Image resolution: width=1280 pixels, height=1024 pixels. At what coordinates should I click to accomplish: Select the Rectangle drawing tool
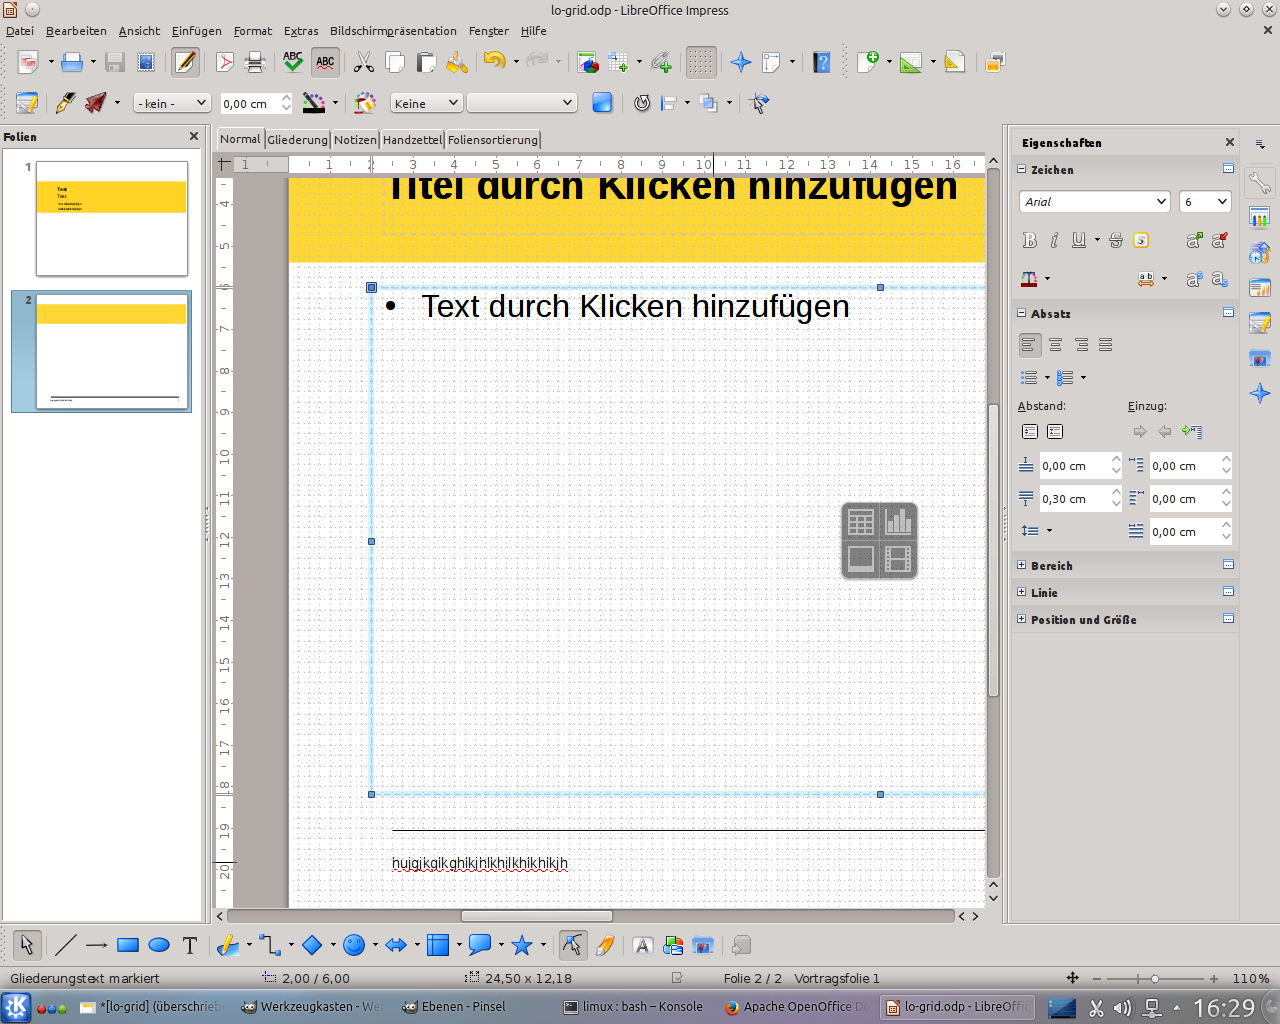pyautogui.click(x=128, y=945)
